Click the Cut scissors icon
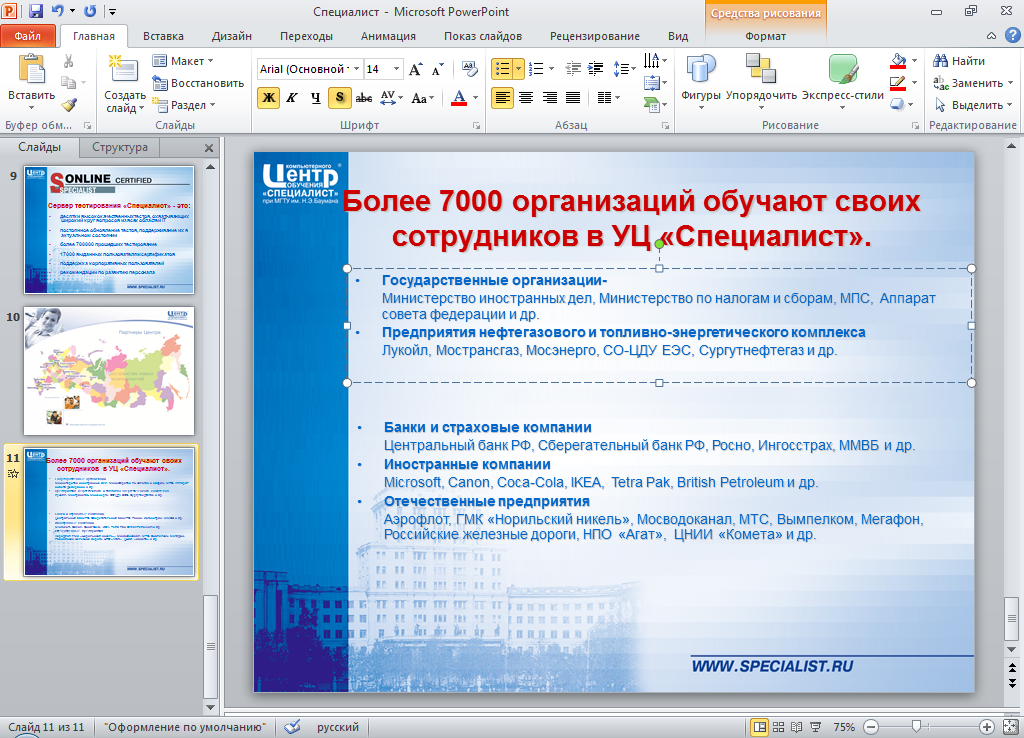 pos(69,61)
